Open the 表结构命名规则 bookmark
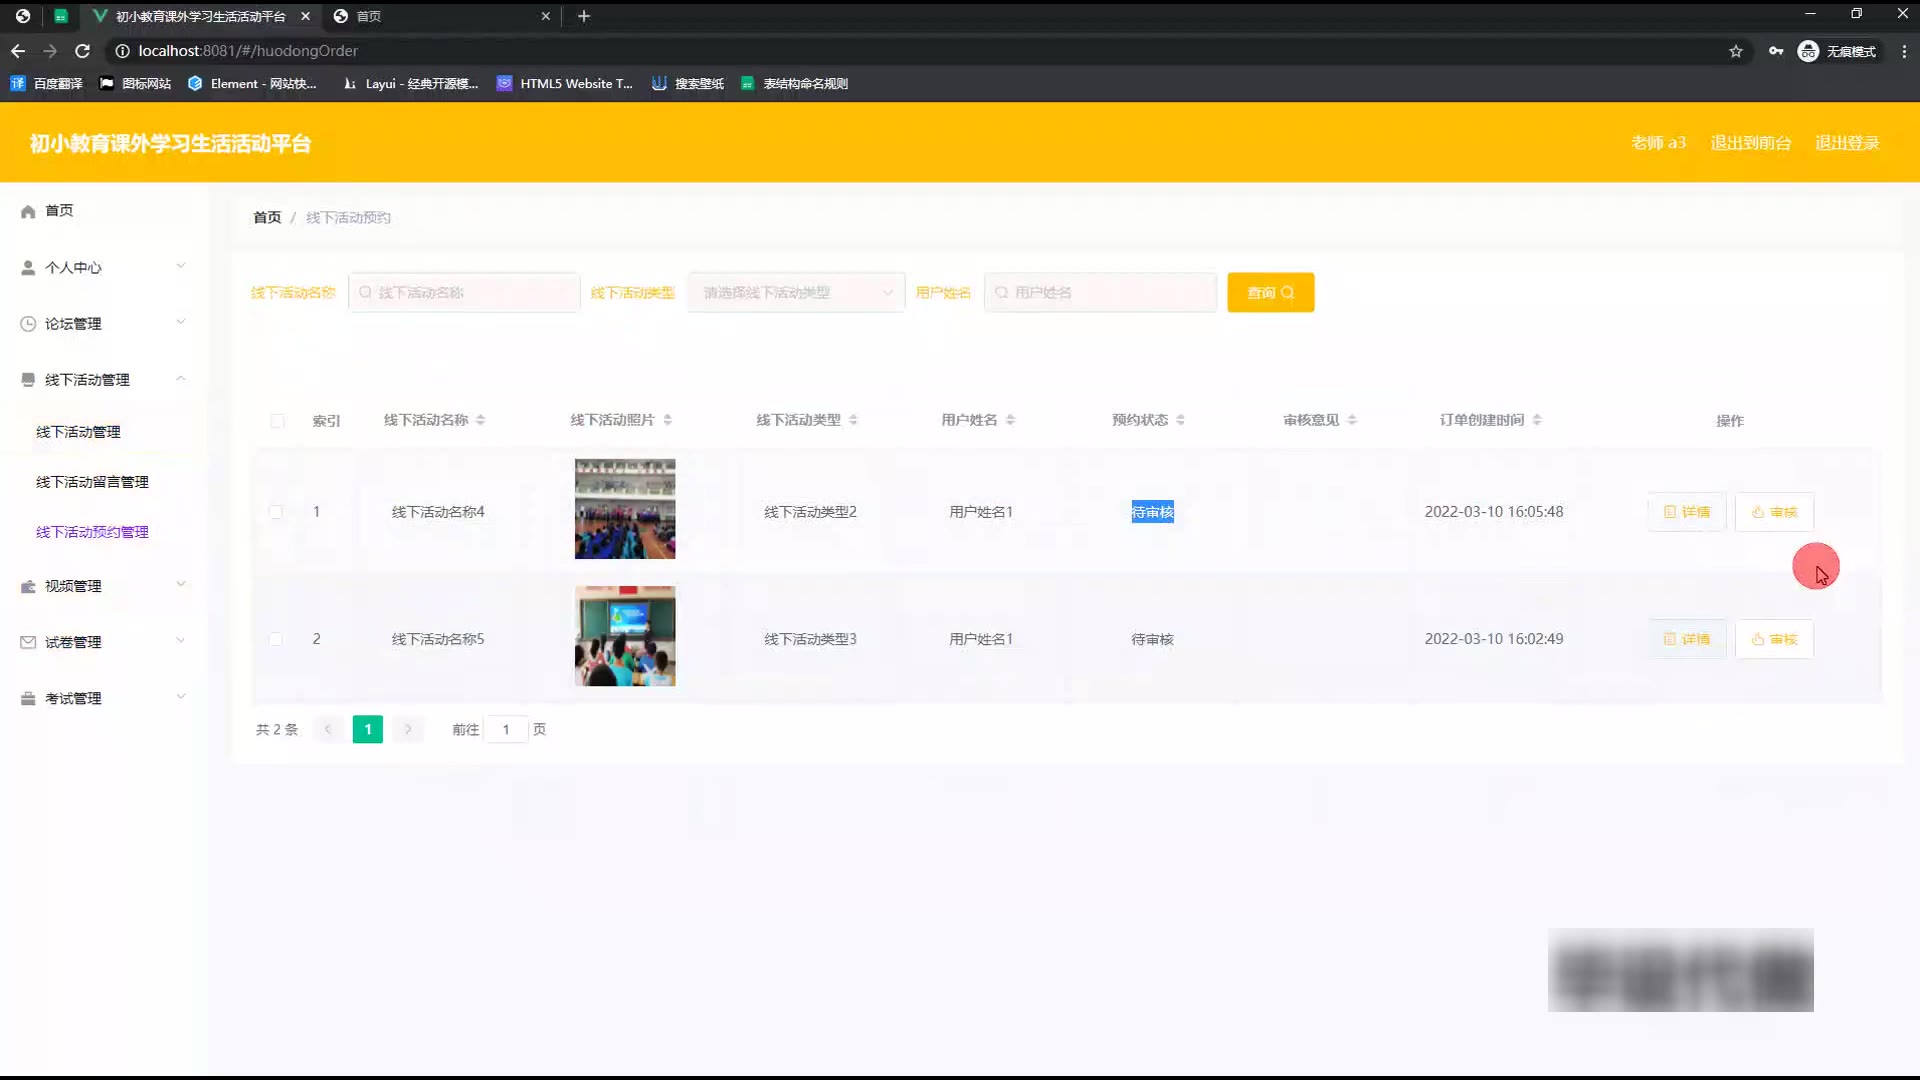The image size is (1920, 1080). click(x=795, y=84)
